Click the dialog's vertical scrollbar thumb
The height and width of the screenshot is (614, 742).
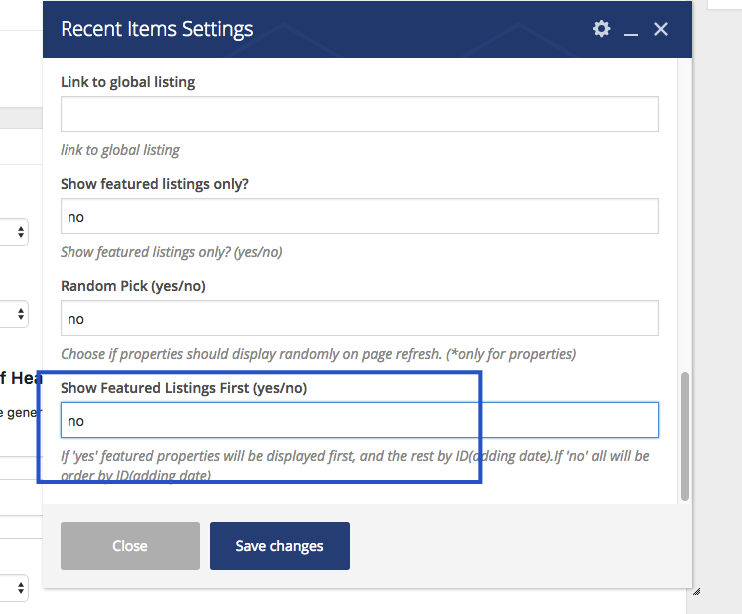[x=685, y=436]
